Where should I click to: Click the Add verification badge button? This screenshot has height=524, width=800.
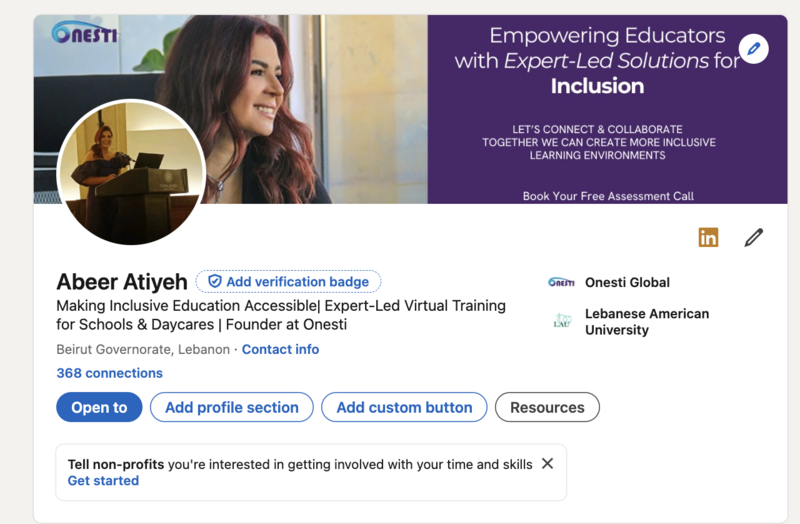pyautogui.click(x=288, y=282)
